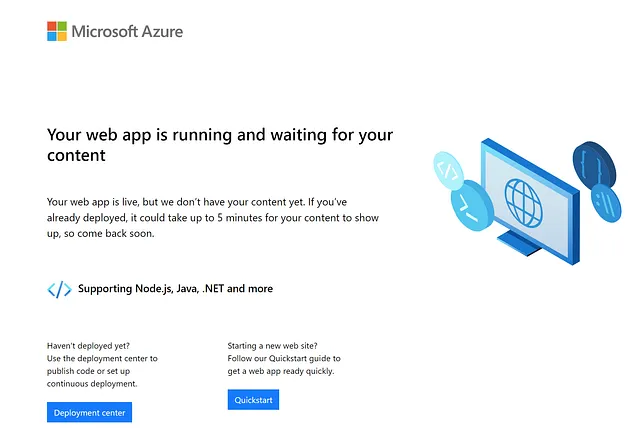
Task: Click the paragraph starting 'Your web app is live'
Action: pos(213,218)
